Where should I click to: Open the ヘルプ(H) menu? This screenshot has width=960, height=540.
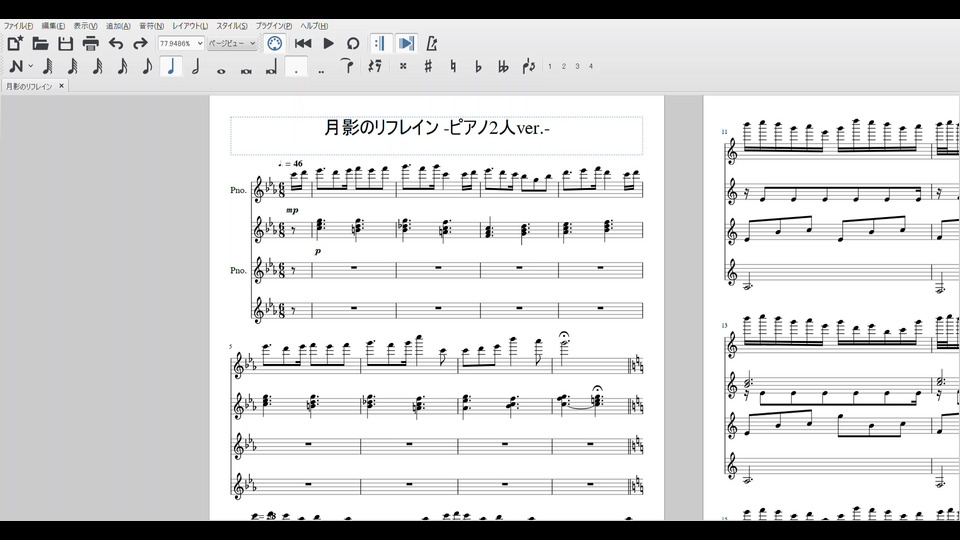pyautogui.click(x=314, y=26)
